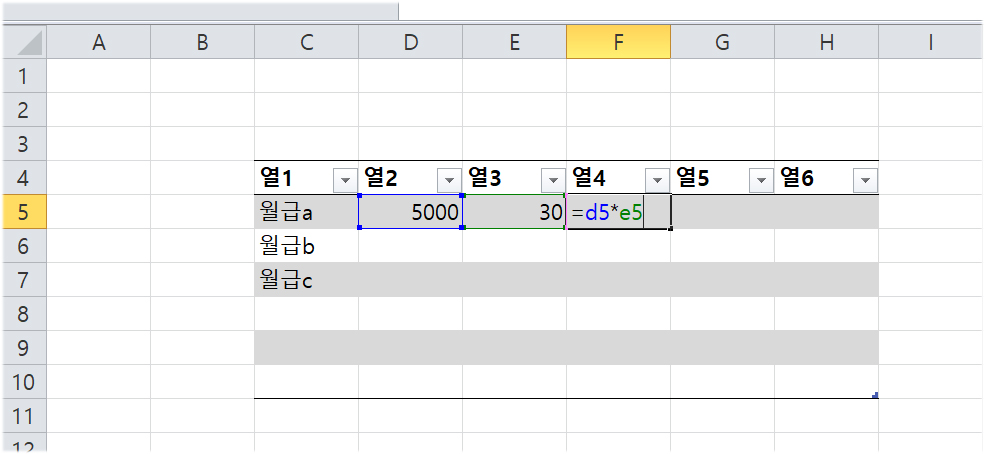The image size is (985, 454).
Task: Click the 열3 header text
Action: pyautogui.click(x=484, y=179)
